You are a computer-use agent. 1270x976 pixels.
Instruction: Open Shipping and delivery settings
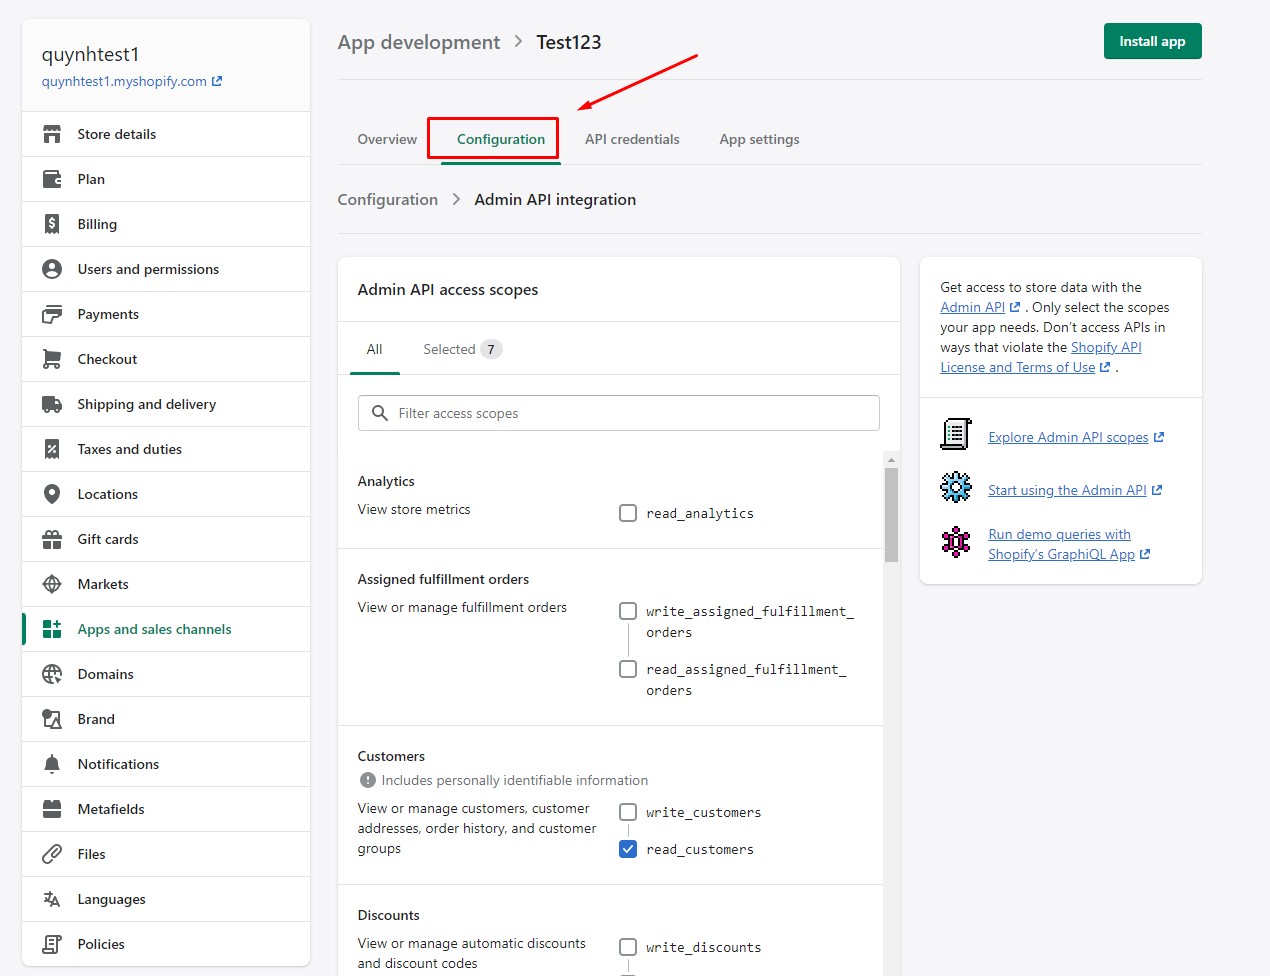166,404
